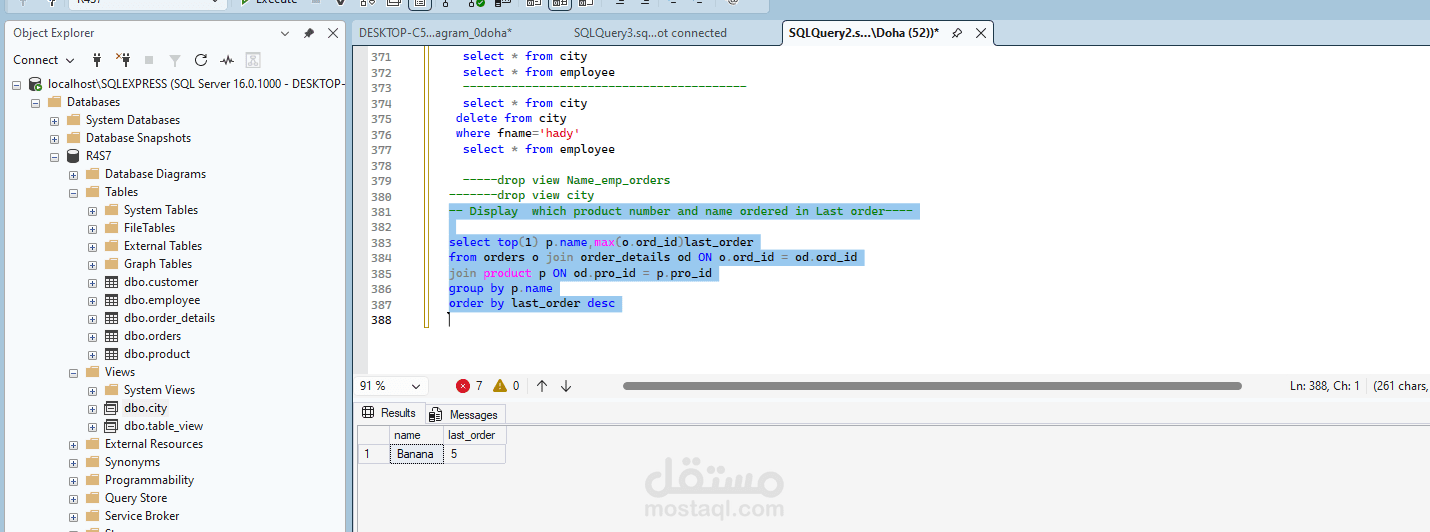
Task: Select the 'Banana' result cell
Action: (416, 454)
